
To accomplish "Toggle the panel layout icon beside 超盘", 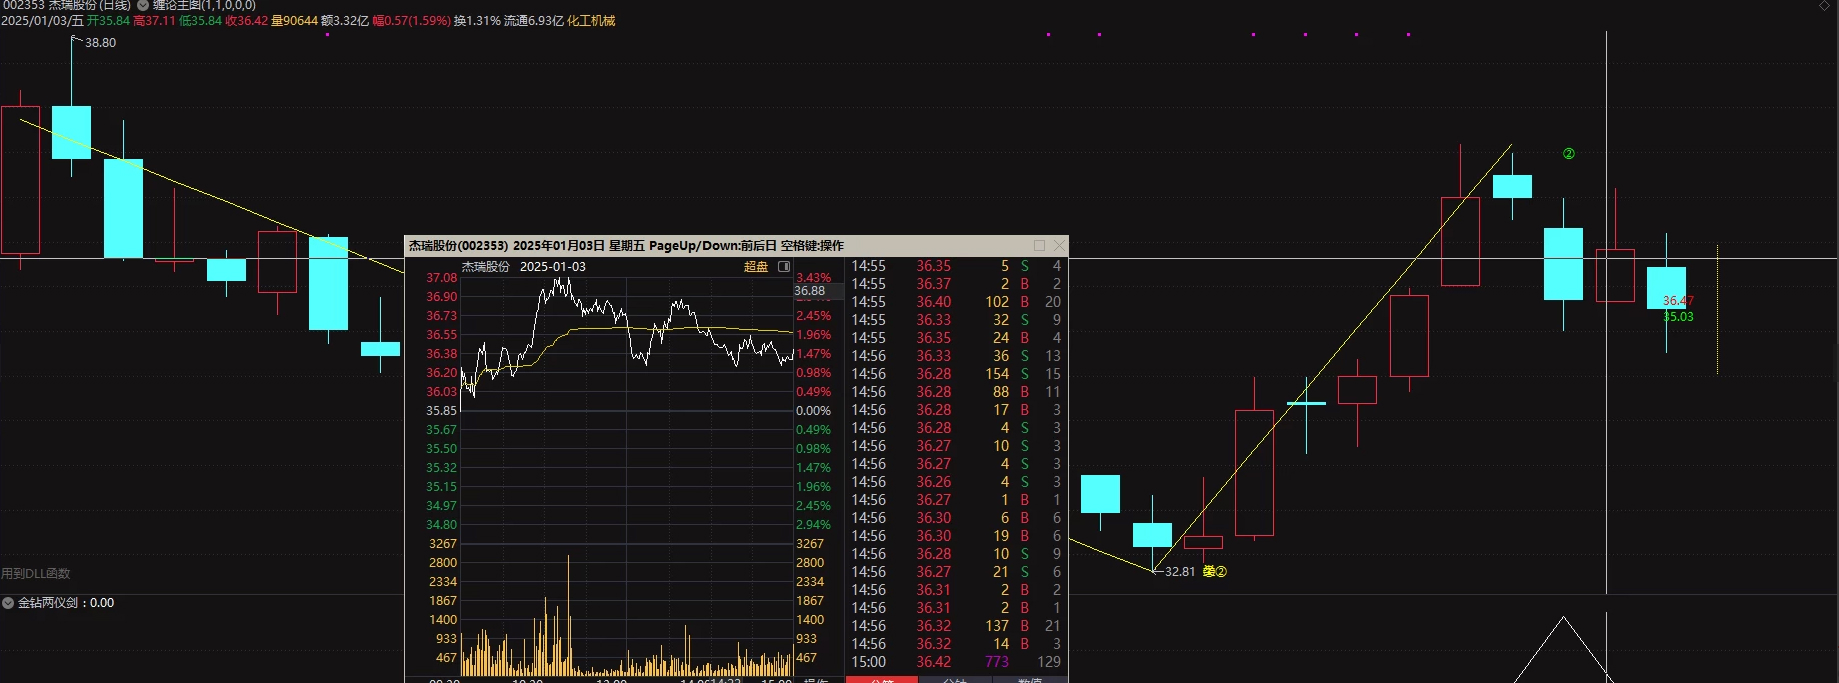I will pos(784,267).
